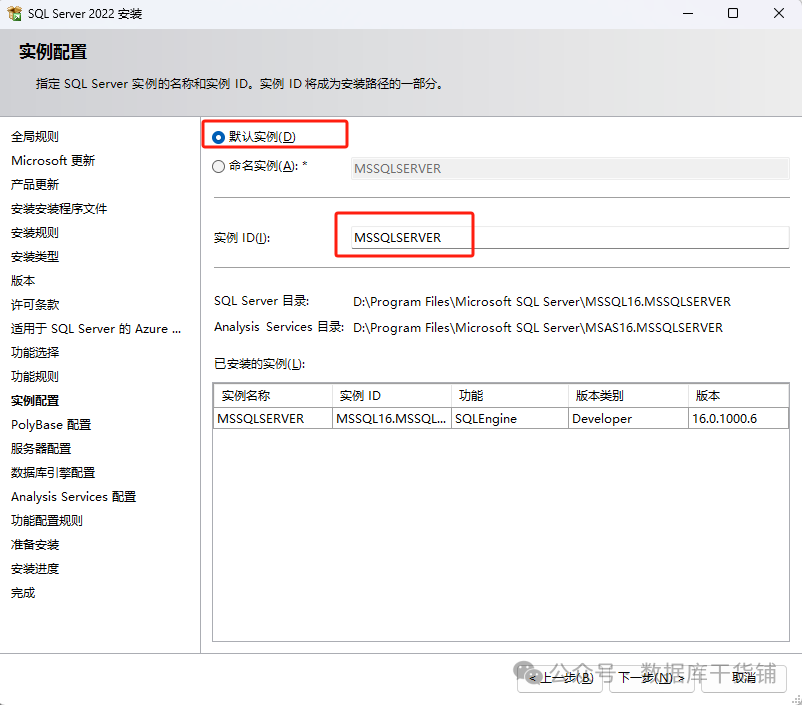The width and height of the screenshot is (802, 705).
Task: Click the 适用于 SQL Server 的 Azure step
Action: click(96, 328)
